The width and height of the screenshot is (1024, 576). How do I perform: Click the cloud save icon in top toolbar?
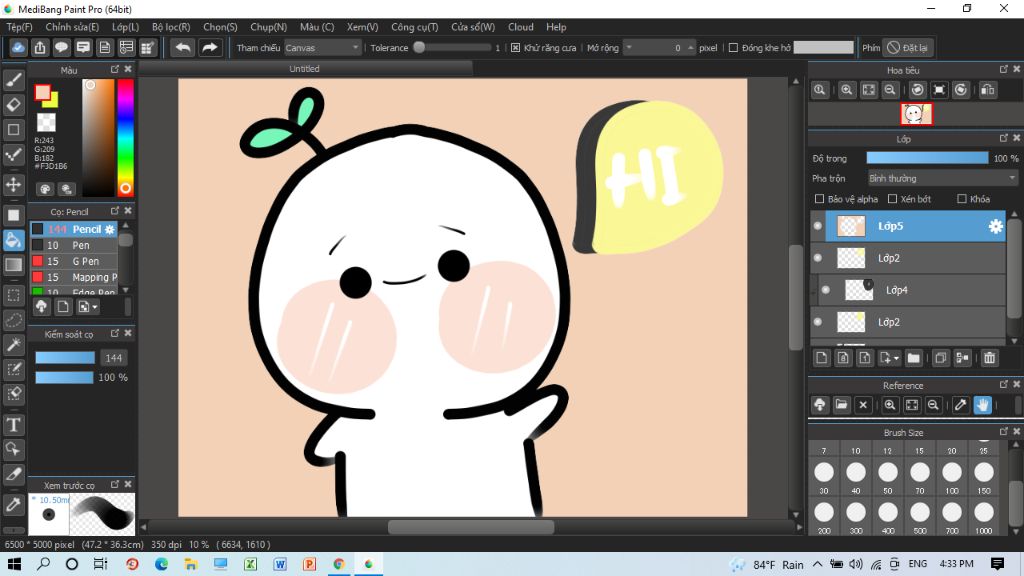pos(18,48)
